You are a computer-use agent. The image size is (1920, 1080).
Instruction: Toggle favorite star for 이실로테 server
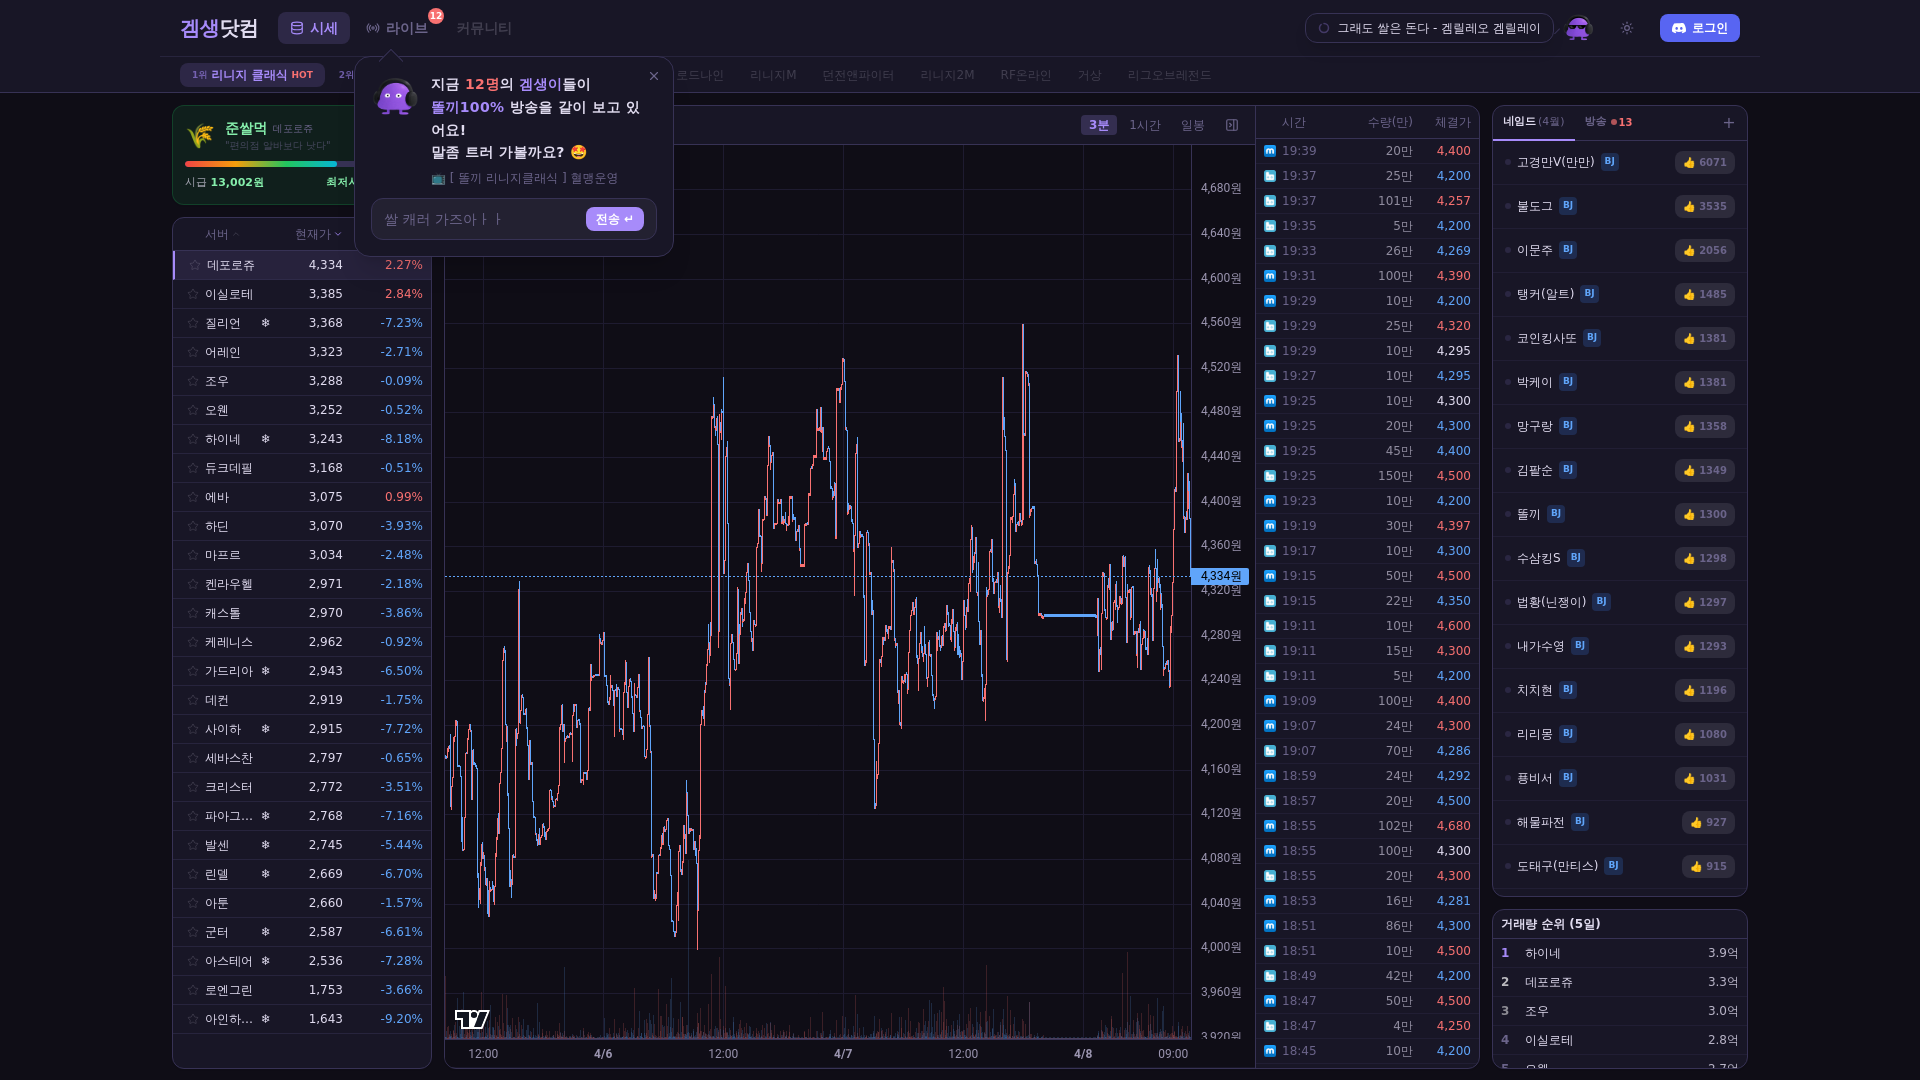pyautogui.click(x=193, y=294)
